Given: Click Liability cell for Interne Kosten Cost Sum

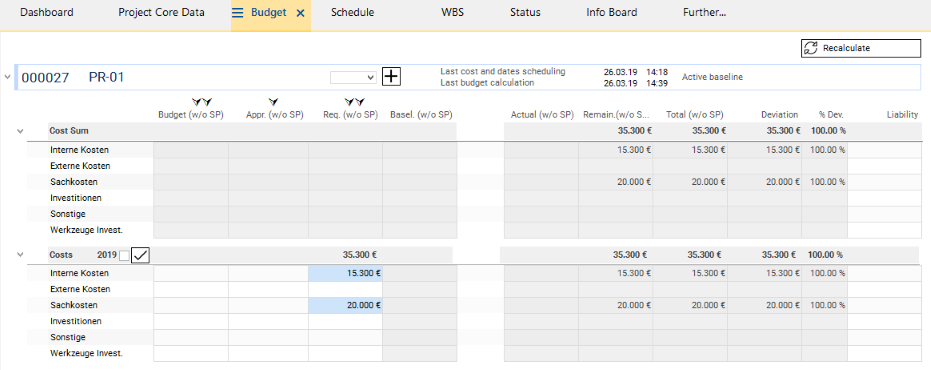Looking at the screenshot, I should coord(885,150).
